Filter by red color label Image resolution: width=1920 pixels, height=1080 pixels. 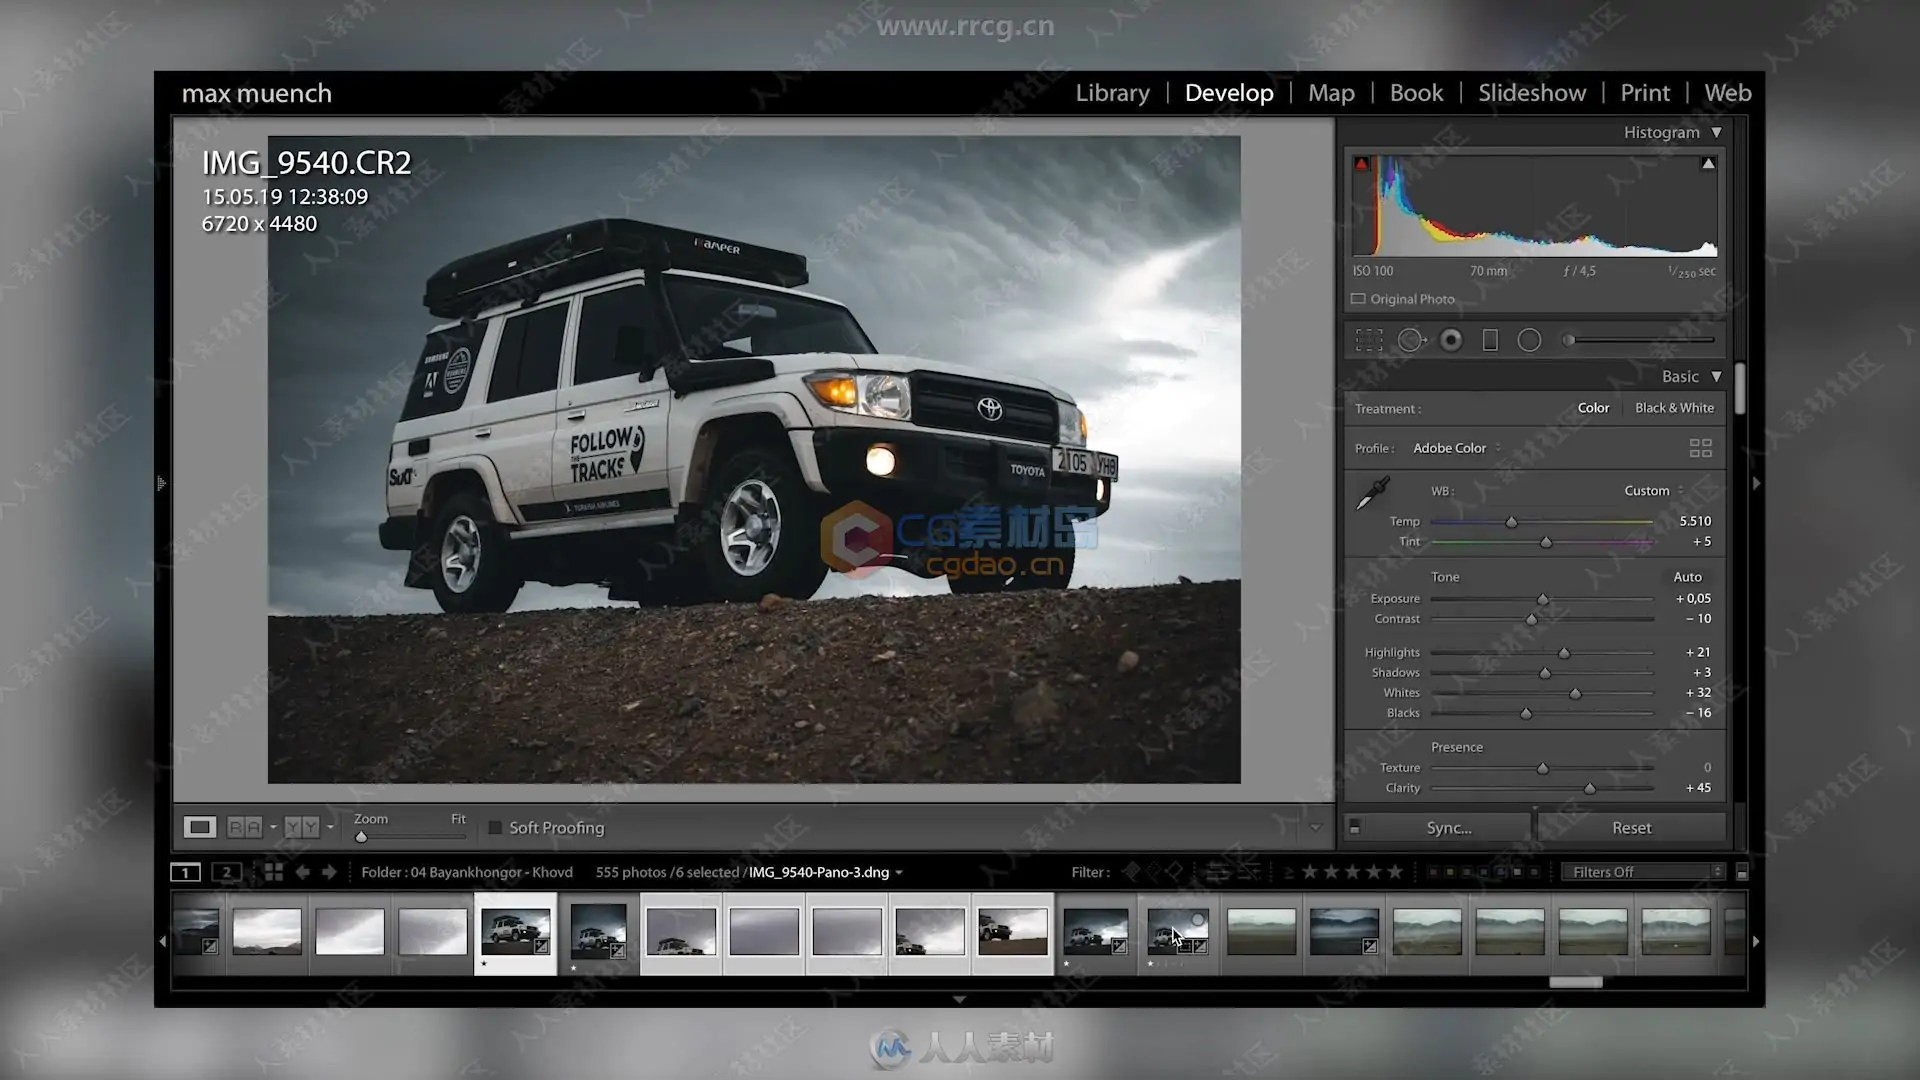tap(1433, 872)
